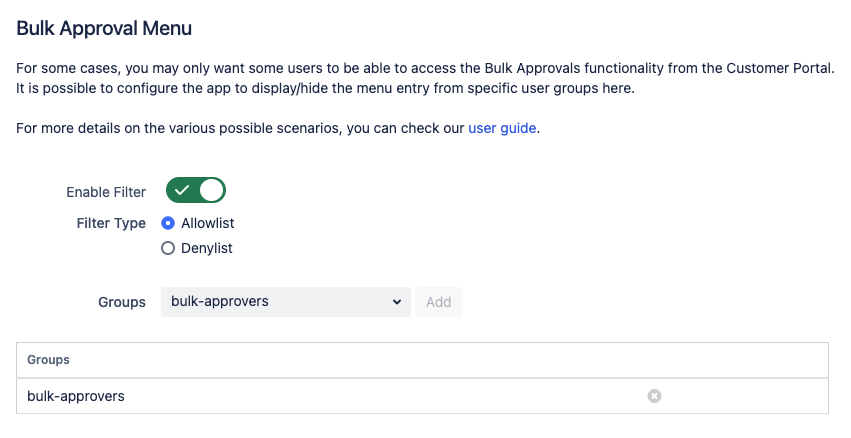Select the Denylist radio button
This screenshot has width=851, height=438.
(x=168, y=248)
